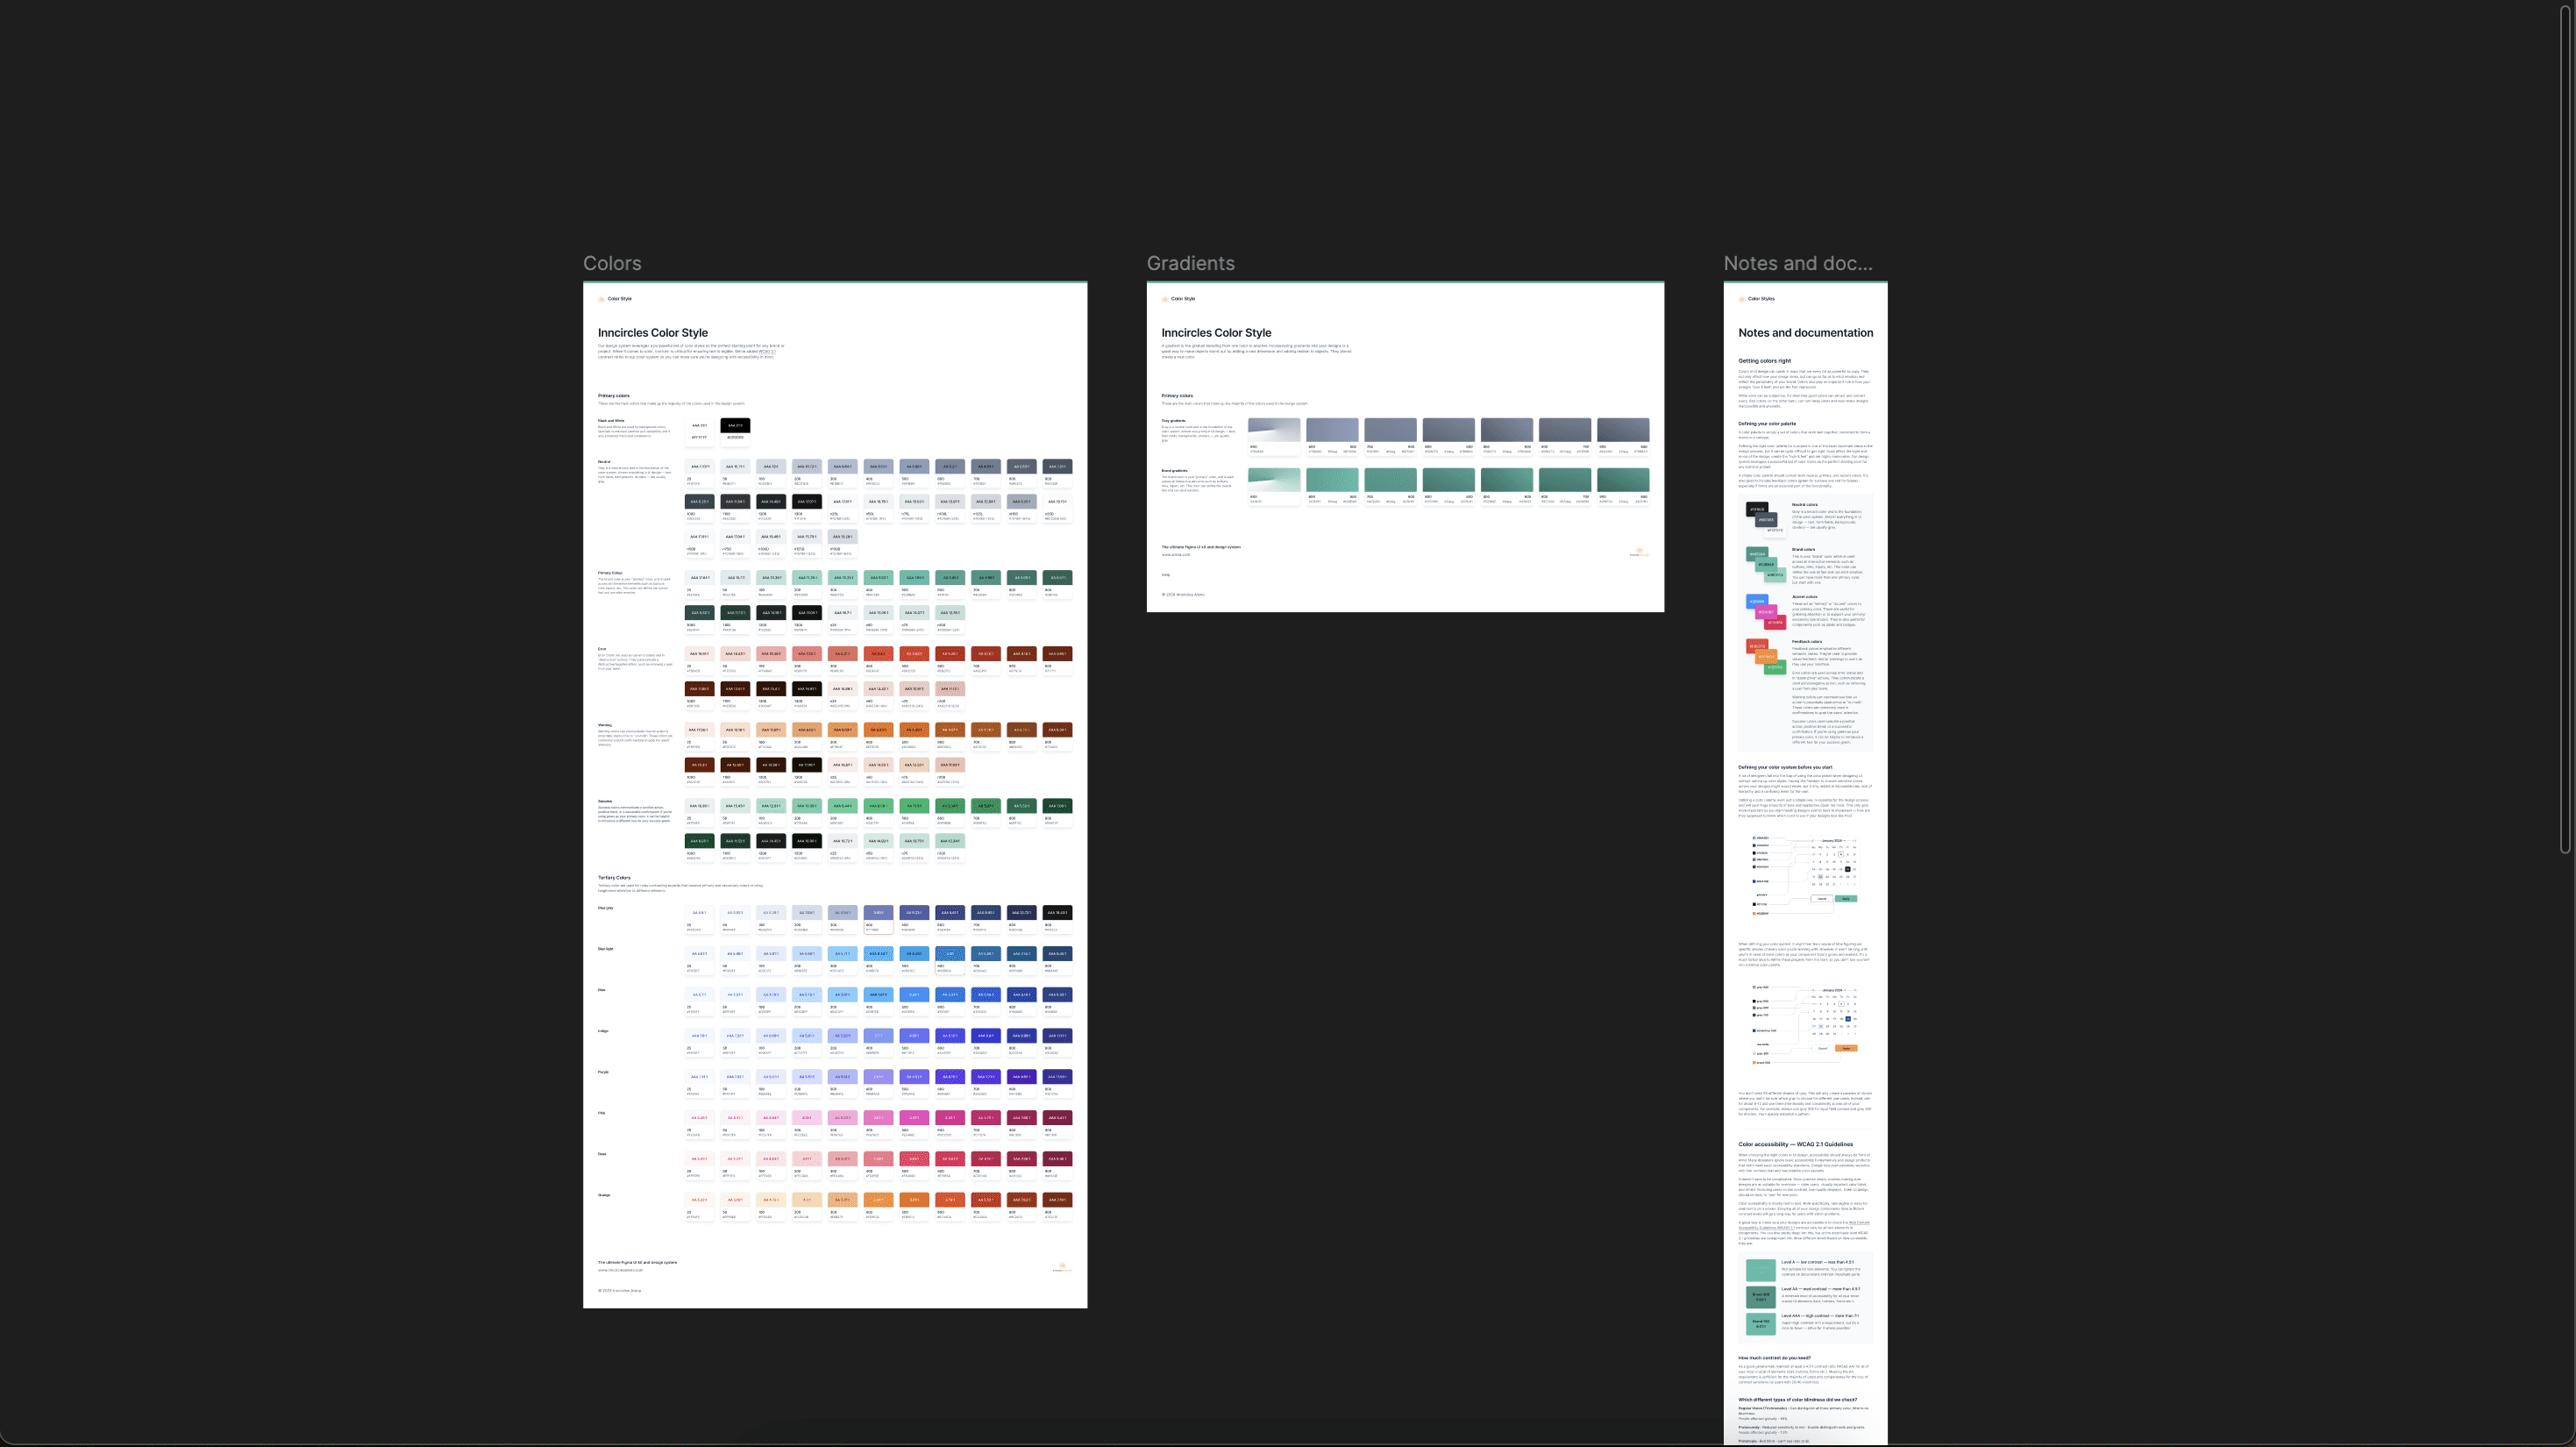Viewport: 2576px width, 1447px height.
Task: Select the Colors frame label
Action: [x=612, y=263]
